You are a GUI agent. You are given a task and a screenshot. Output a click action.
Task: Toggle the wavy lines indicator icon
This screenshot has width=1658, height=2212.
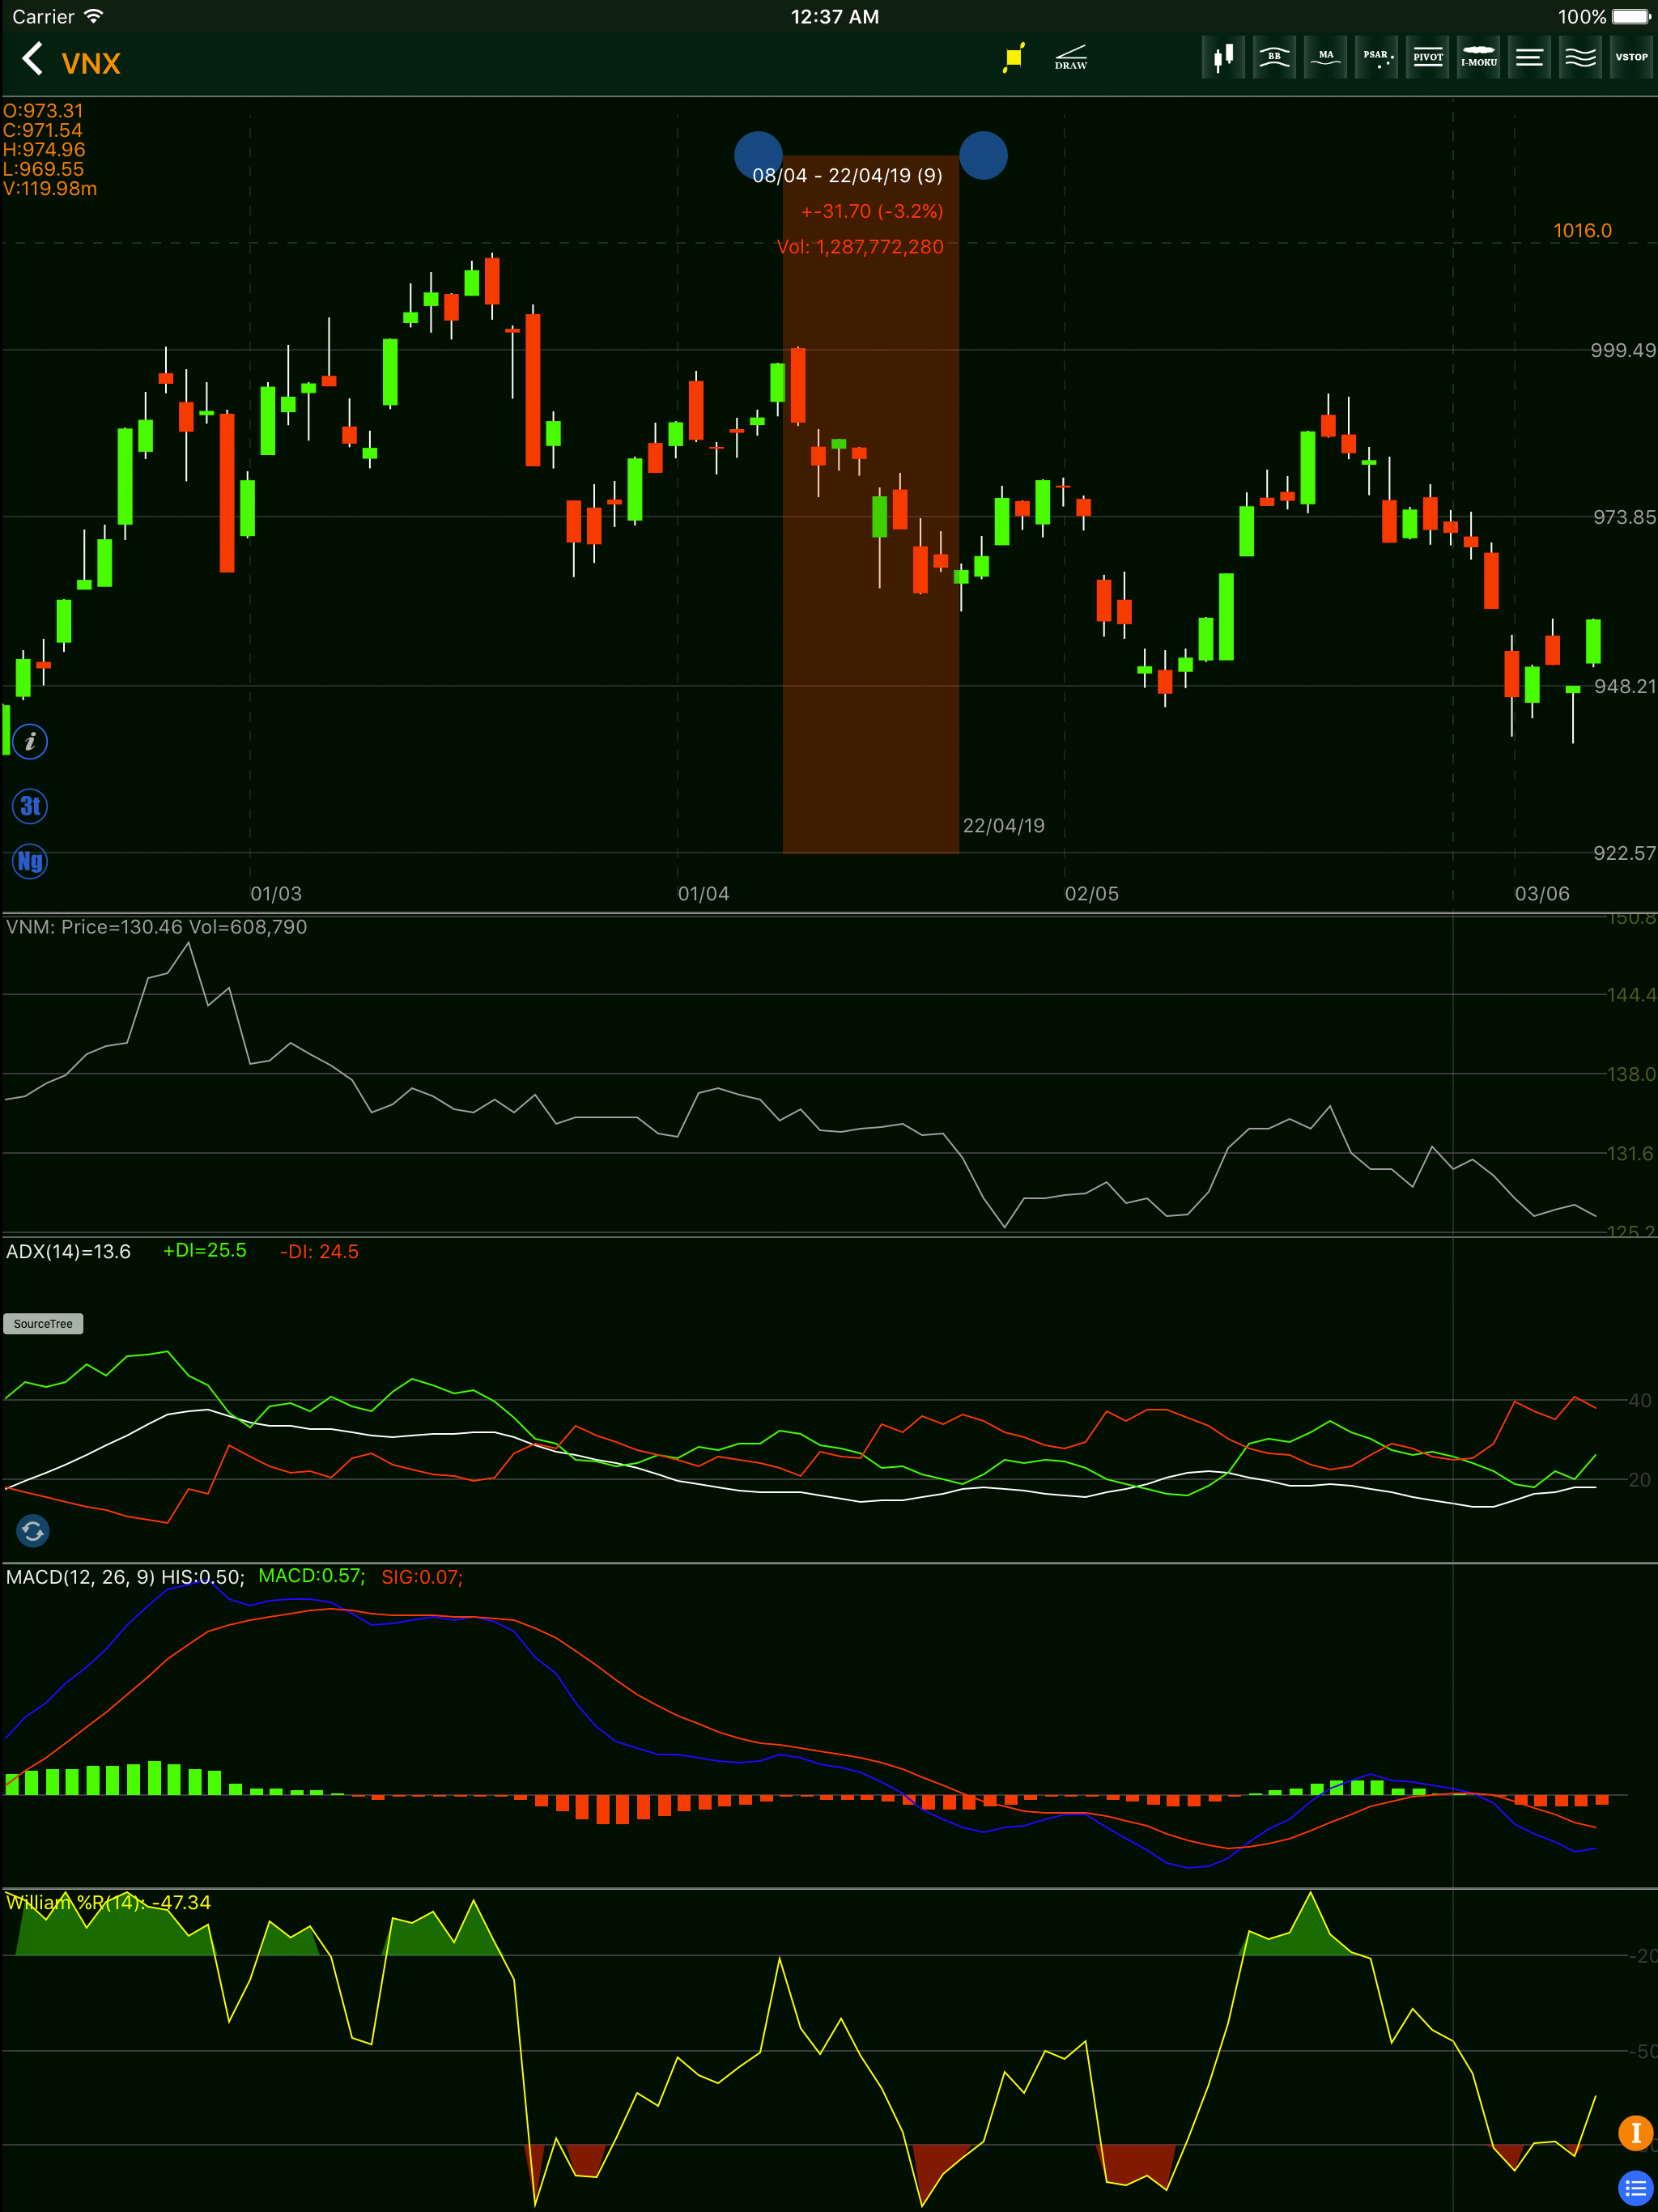pos(1580,57)
